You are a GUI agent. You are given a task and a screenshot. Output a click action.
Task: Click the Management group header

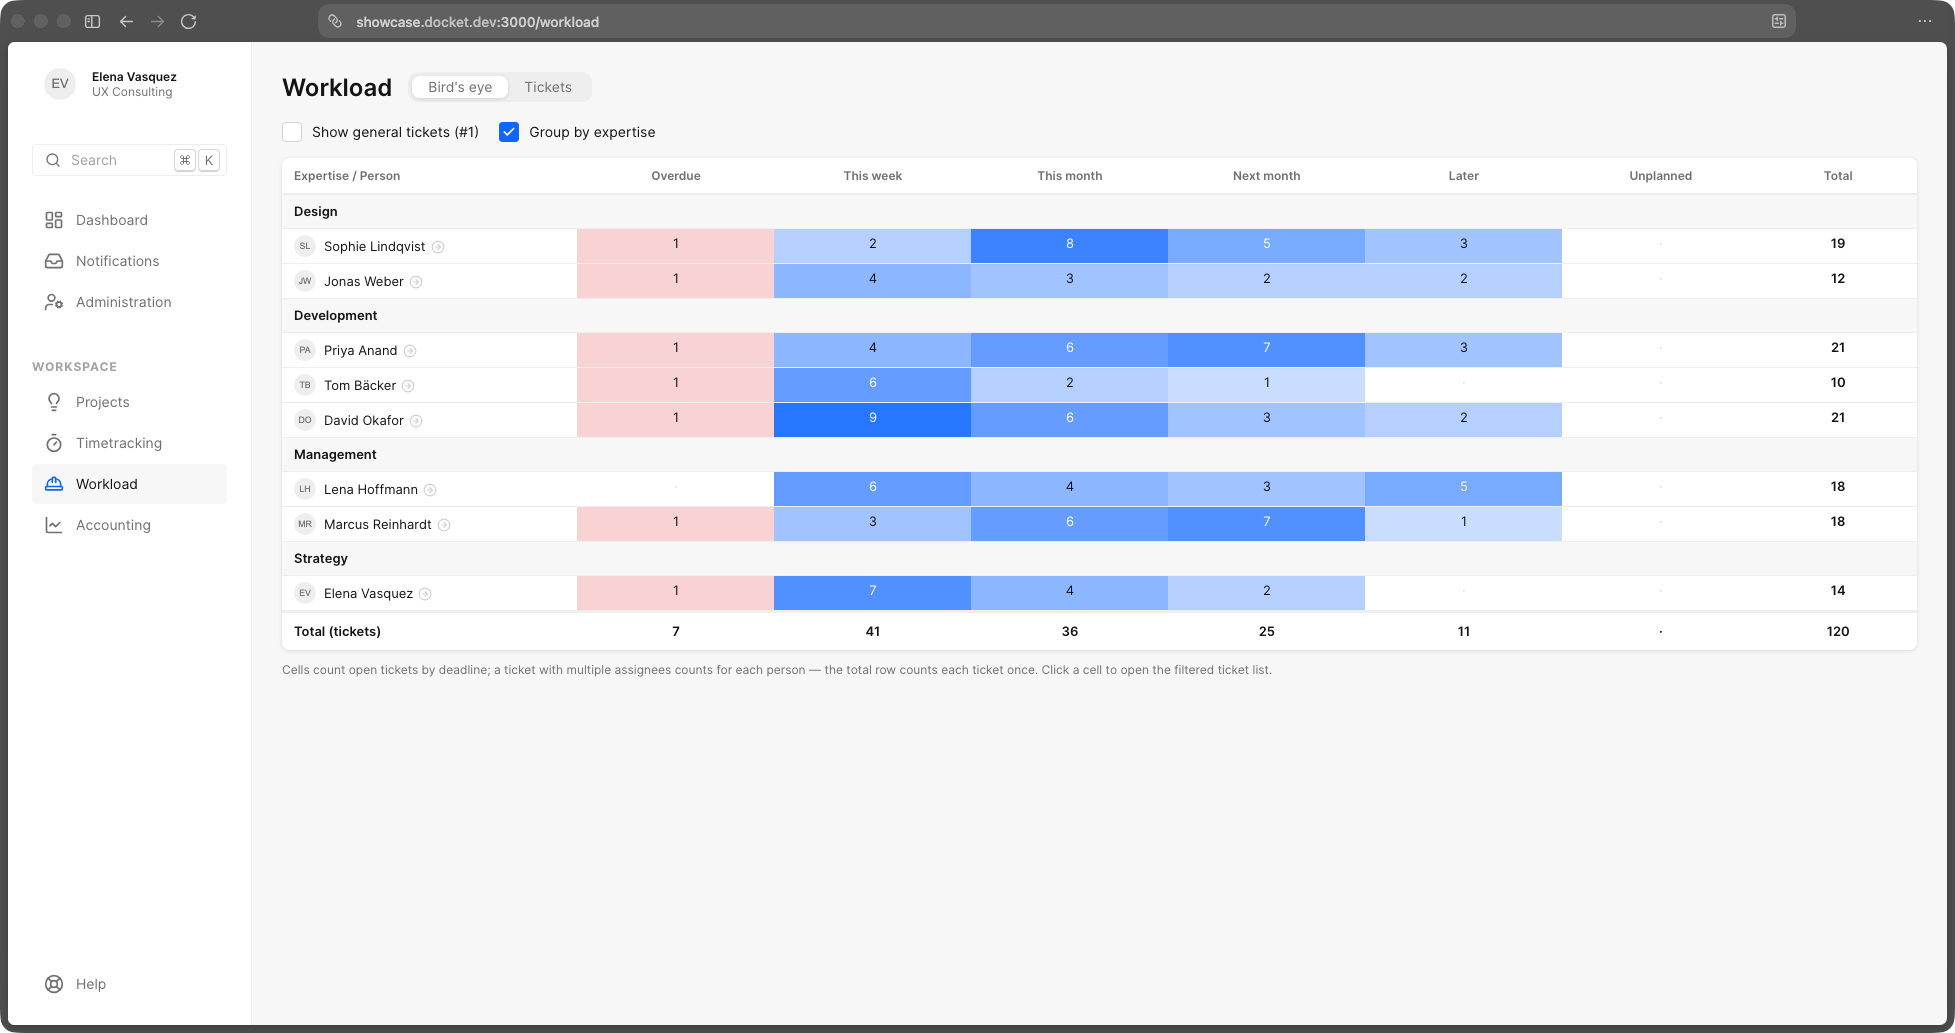point(335,455)
